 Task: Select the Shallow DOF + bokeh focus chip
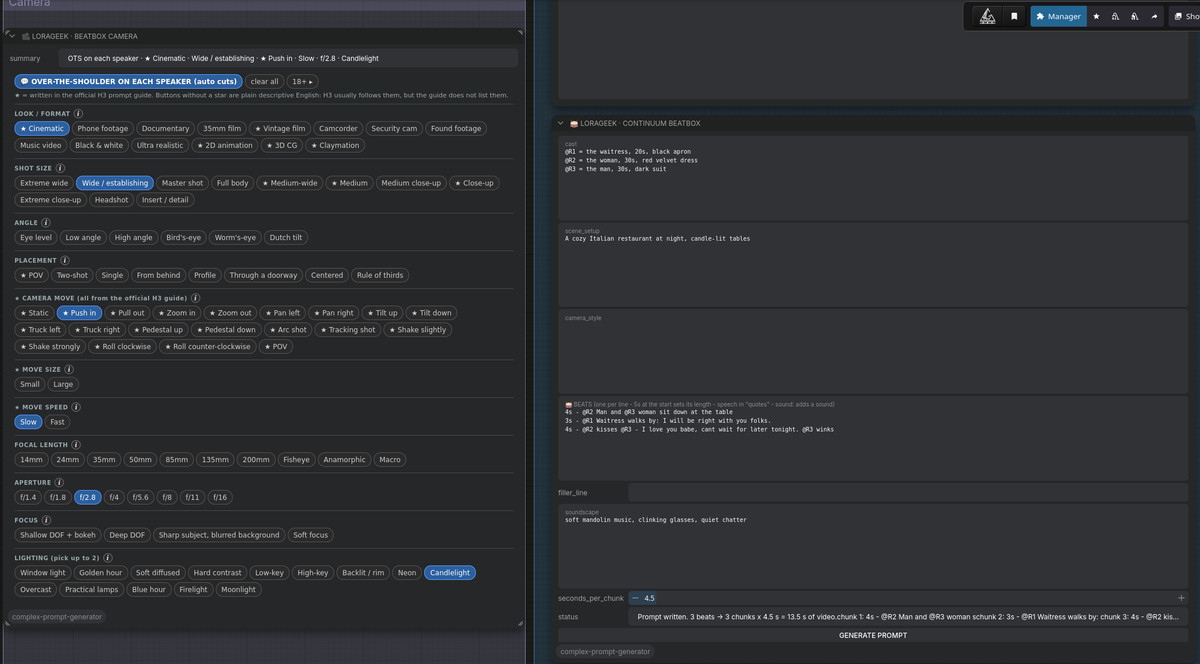tap(58, 535)
